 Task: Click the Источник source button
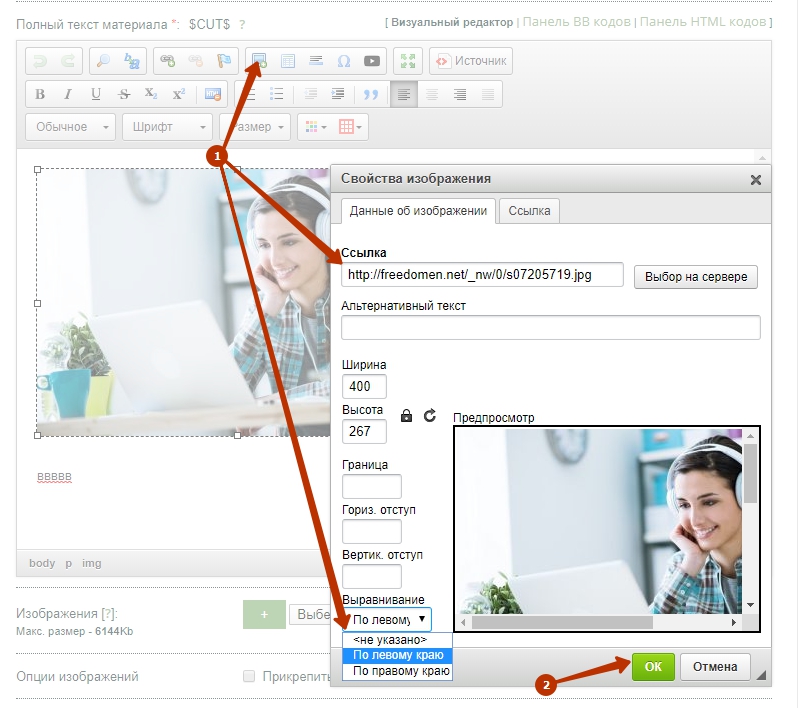click(471, 61)
